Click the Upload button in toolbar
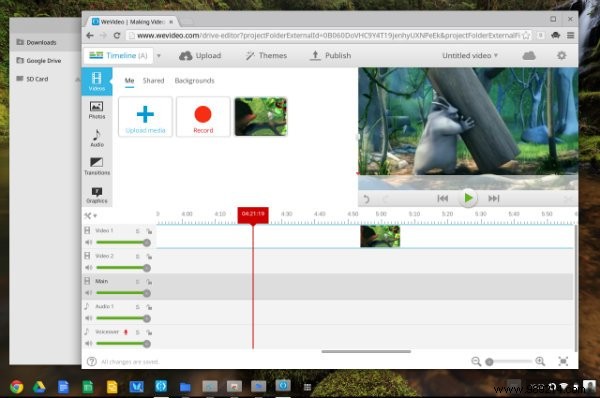This screenshot has height=398, width=600. coord(200,55)
